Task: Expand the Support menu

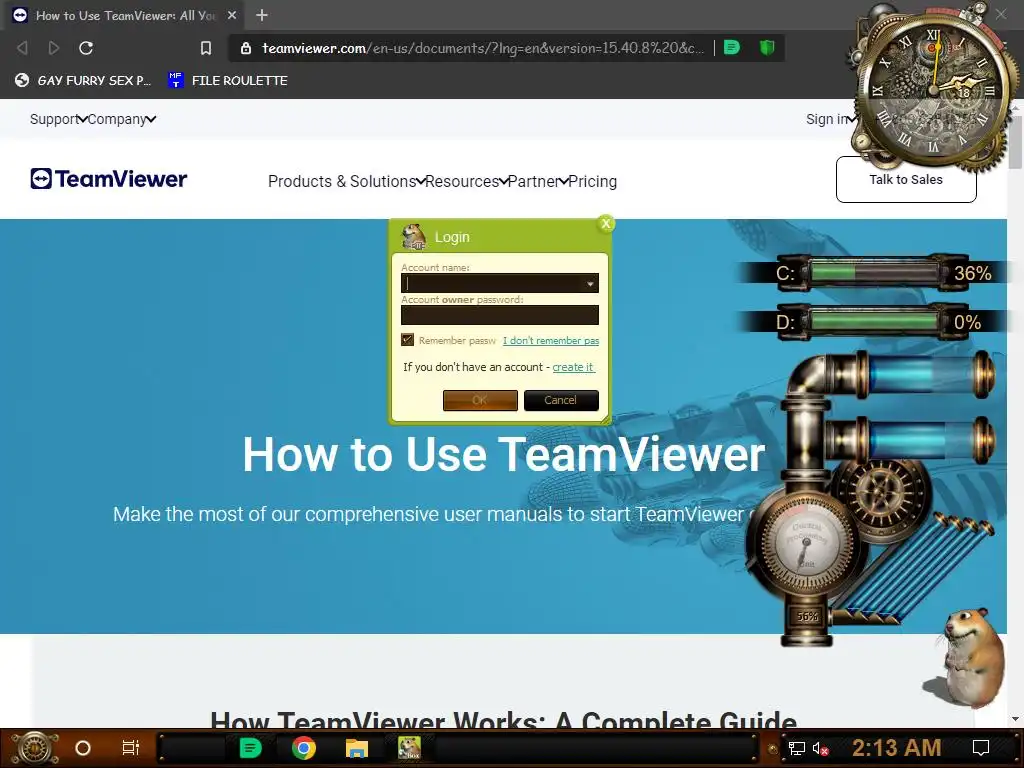Action: tap(59, 119)
